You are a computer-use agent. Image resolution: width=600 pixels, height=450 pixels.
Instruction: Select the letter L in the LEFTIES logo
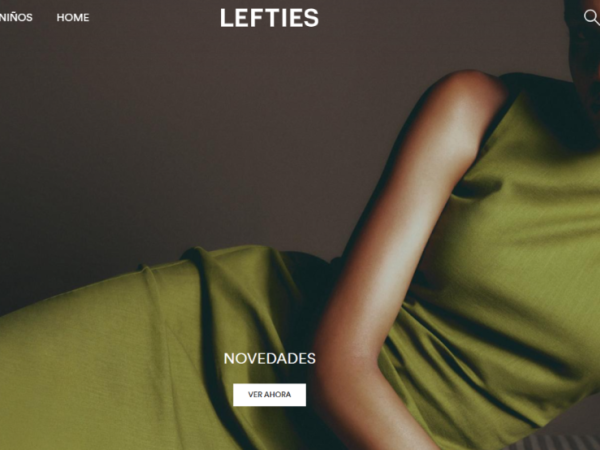tap(227, 18)
